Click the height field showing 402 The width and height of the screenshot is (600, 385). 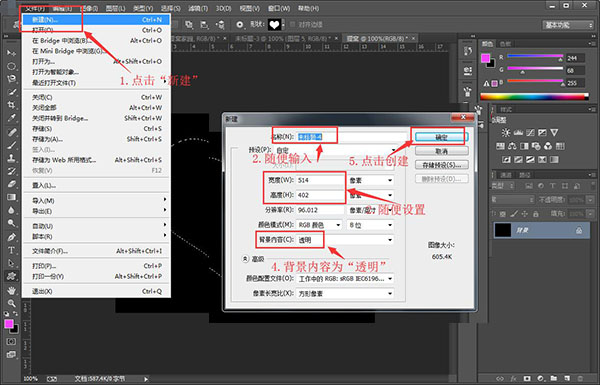[320, 195]
